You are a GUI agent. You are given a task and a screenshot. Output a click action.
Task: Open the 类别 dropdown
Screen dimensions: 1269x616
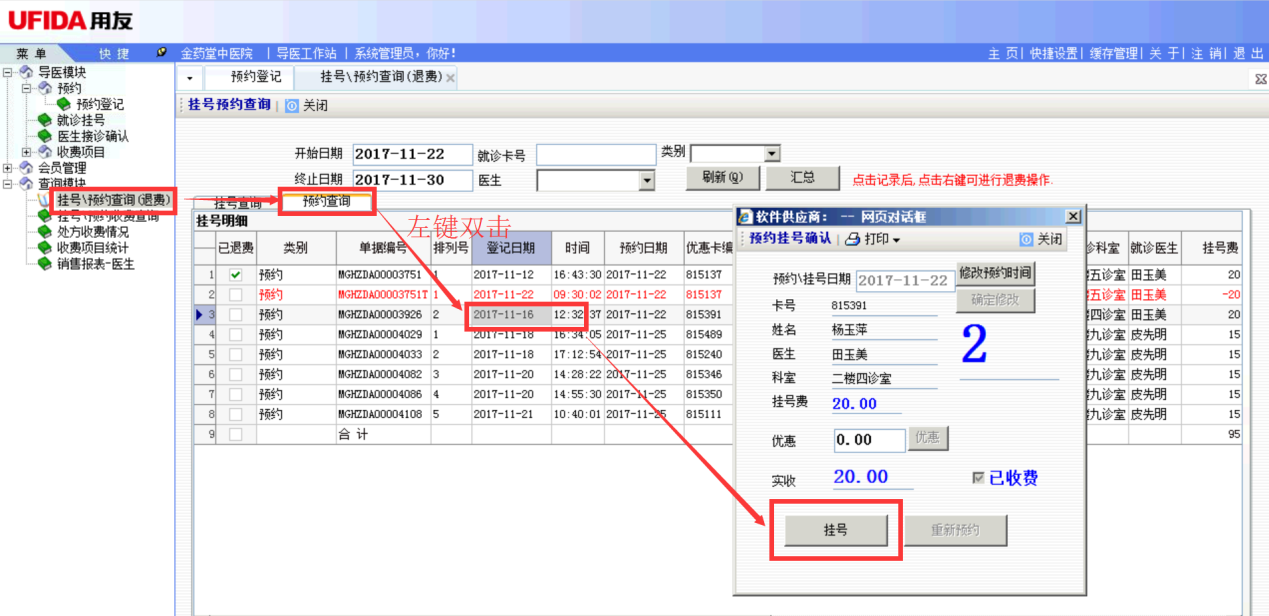coord(771,153)
